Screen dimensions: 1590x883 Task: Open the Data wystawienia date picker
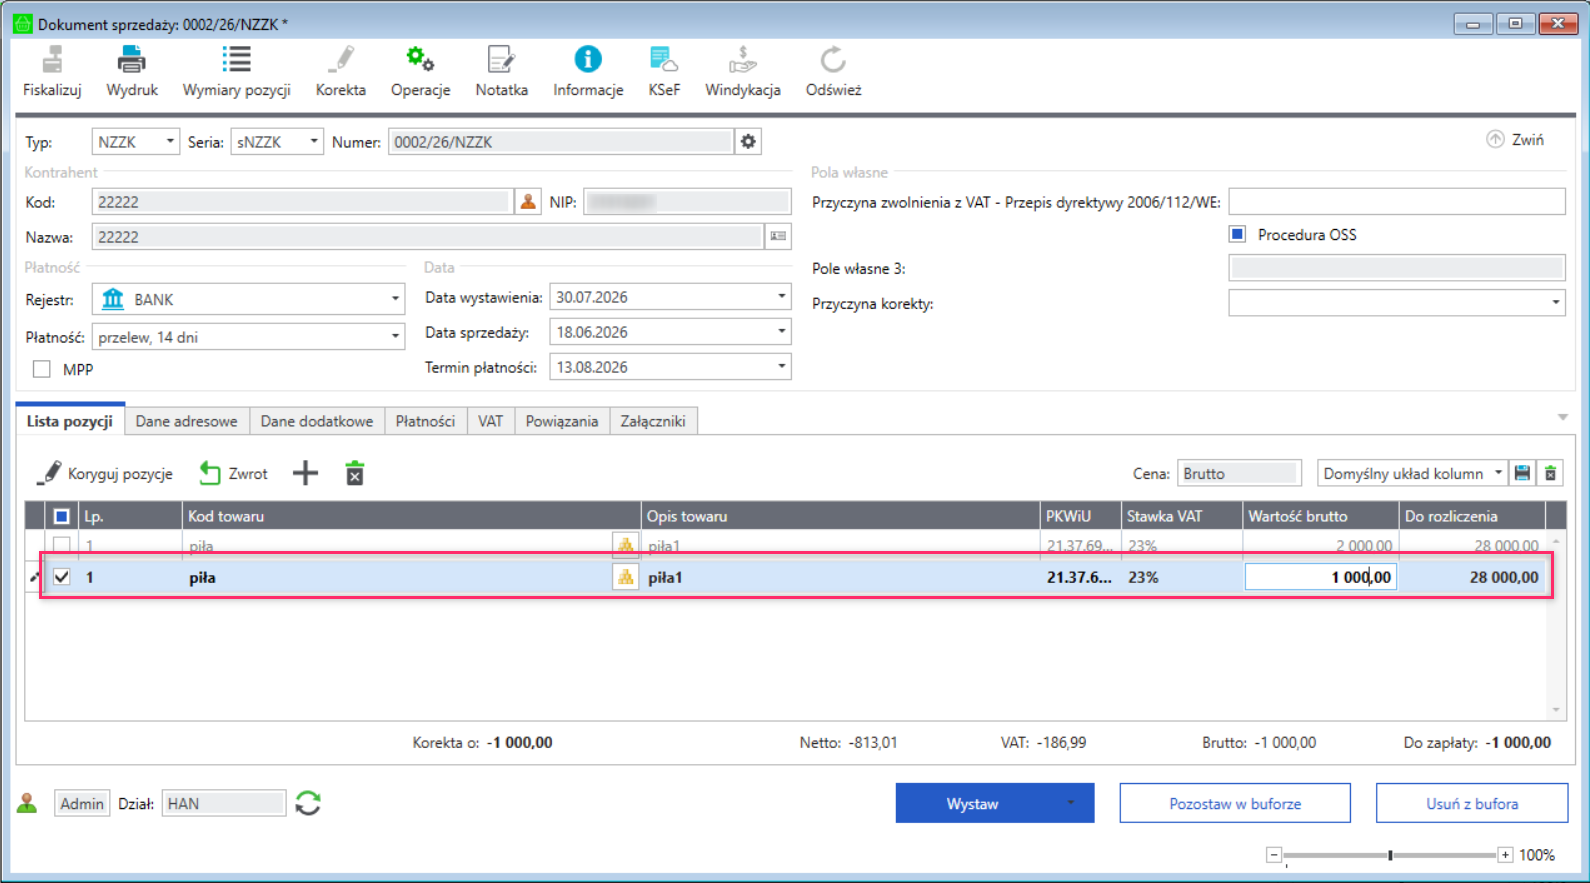pos(782,297)
